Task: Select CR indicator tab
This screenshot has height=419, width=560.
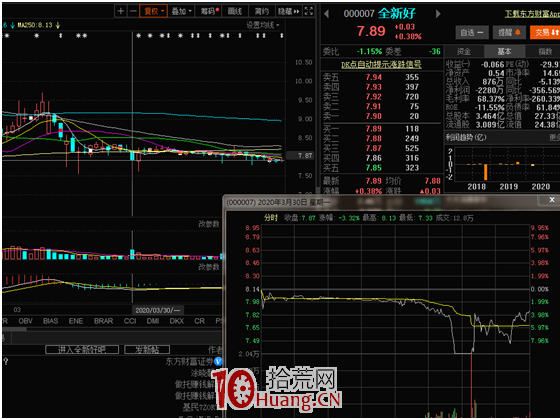Action: pos(200,321)
